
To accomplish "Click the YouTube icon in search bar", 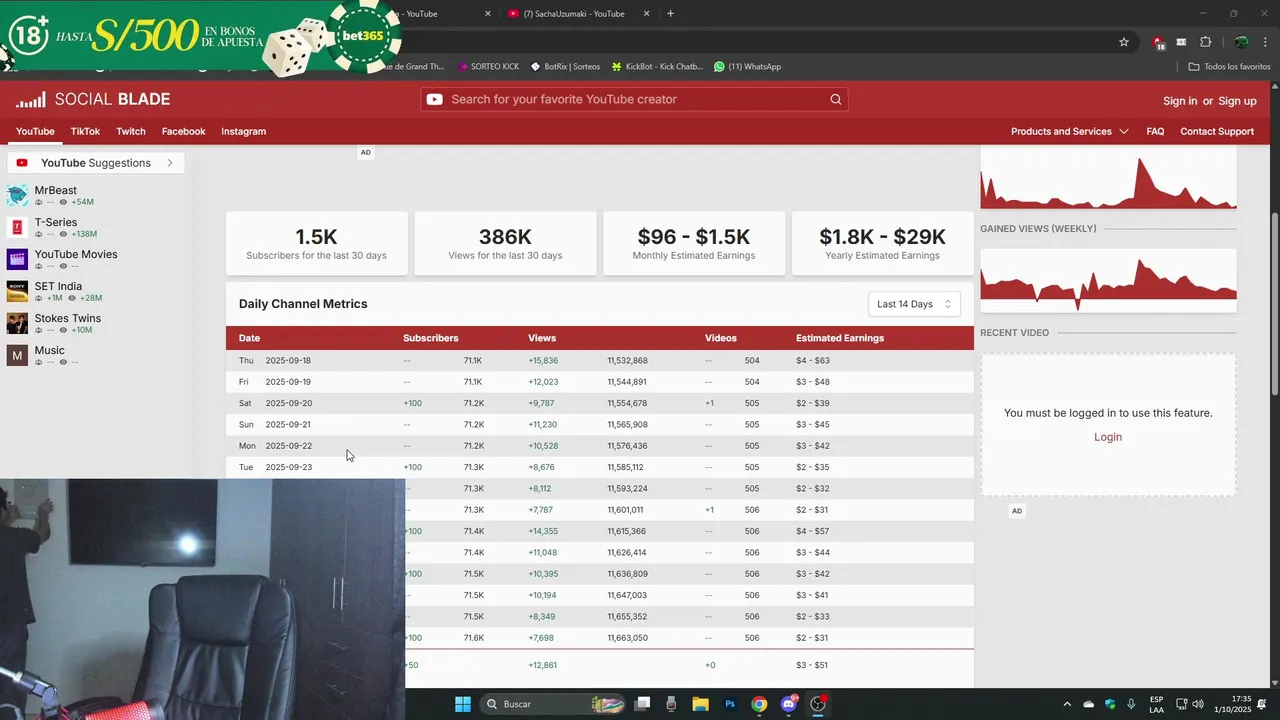I will pos(434,99).
